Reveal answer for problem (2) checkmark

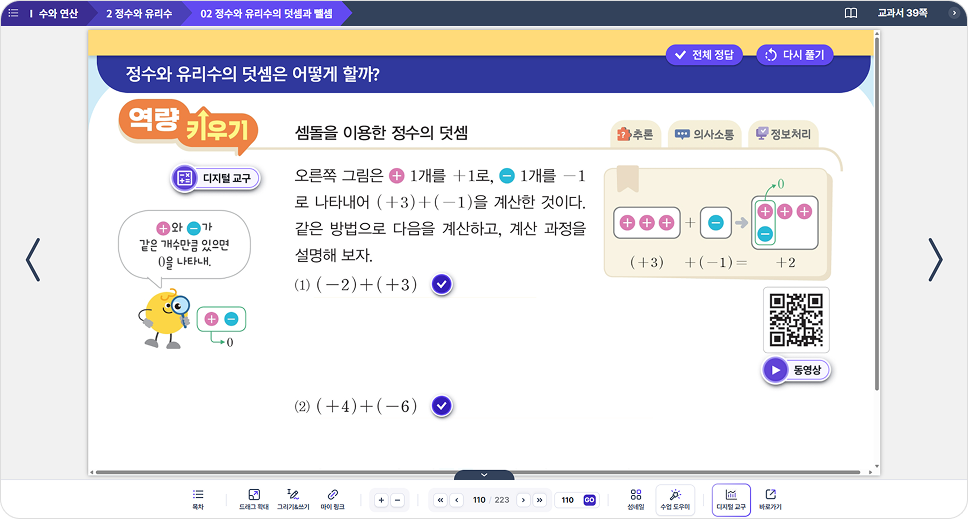coord(442,406)
